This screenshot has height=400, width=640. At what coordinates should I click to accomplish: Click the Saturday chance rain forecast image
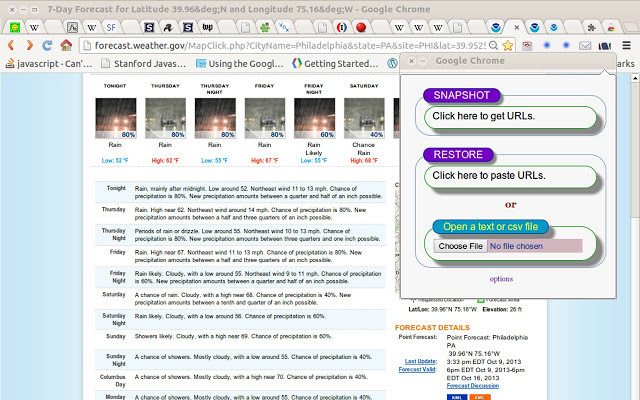(x=364, y=119)
